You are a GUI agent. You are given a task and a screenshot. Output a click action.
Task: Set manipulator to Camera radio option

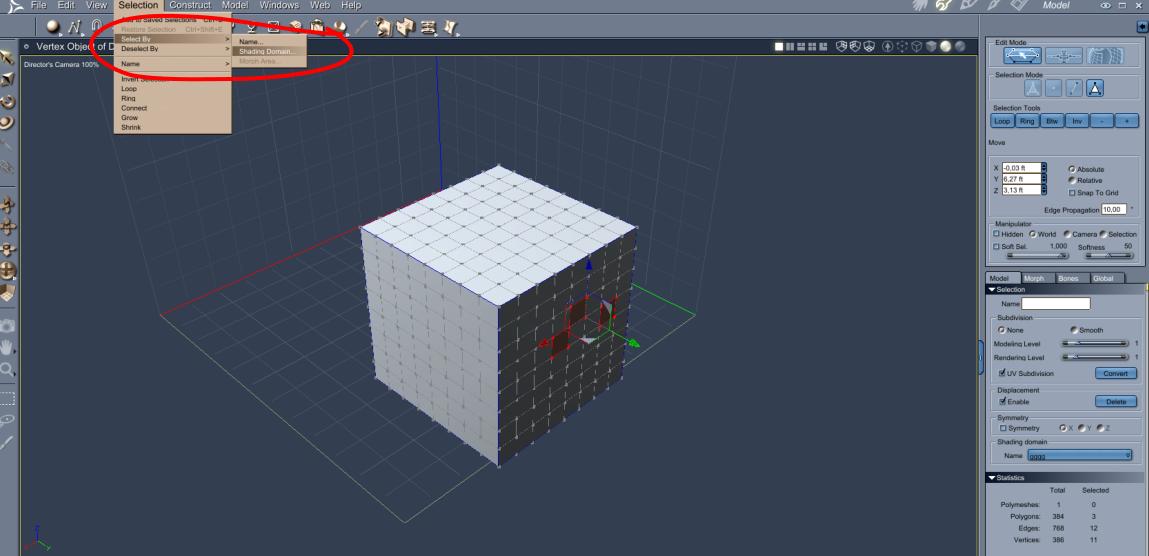tap(1067, 234)
